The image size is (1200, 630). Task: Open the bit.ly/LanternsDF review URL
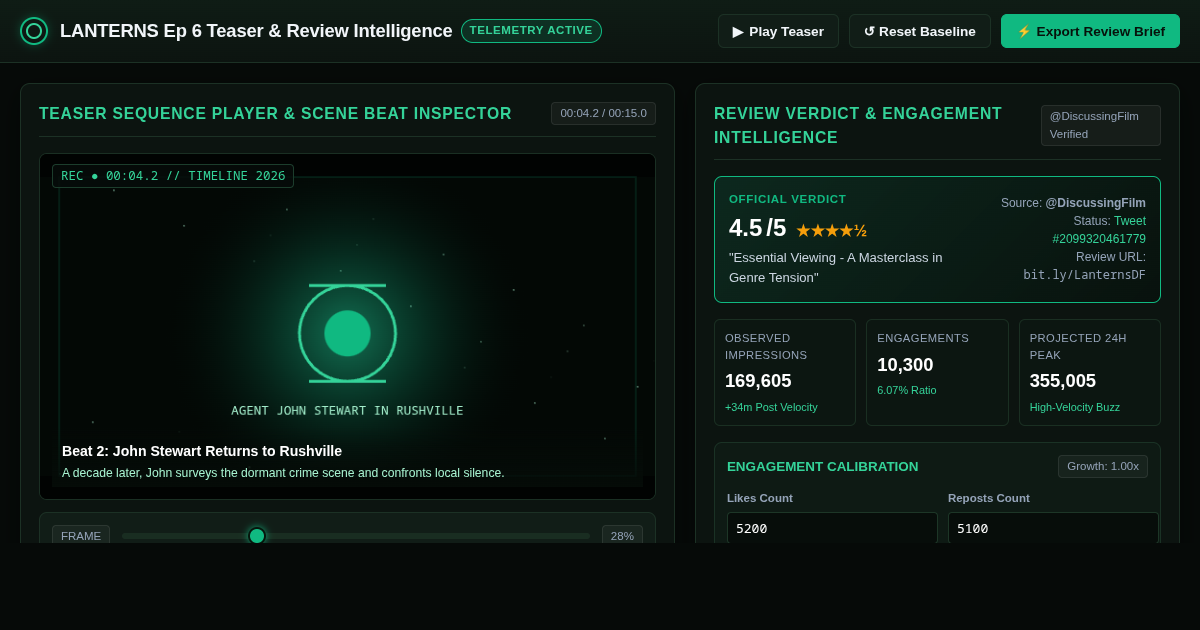[x=1084, y=275]
